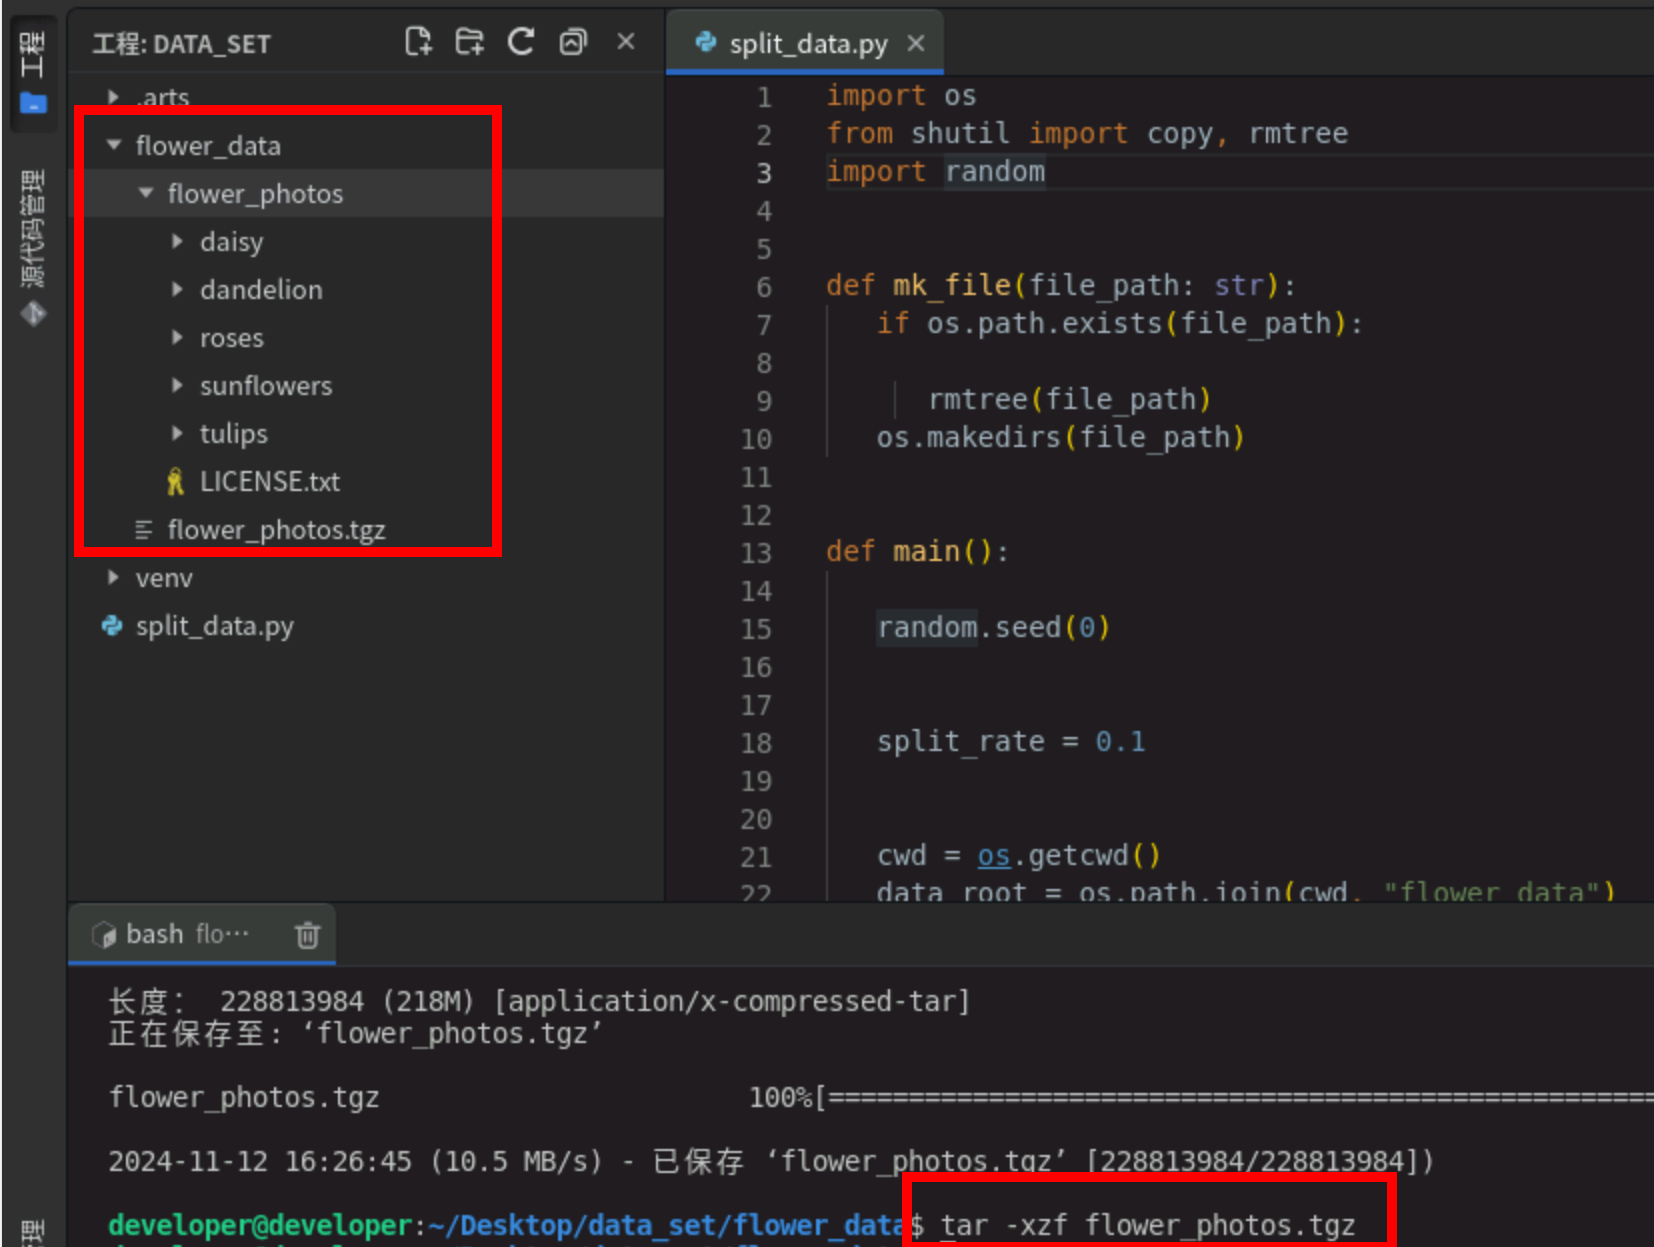Viewport: 1654px width, 1247px height.
Task: Collapse the flower_photos folder arrow
Action: coord(146,193)
